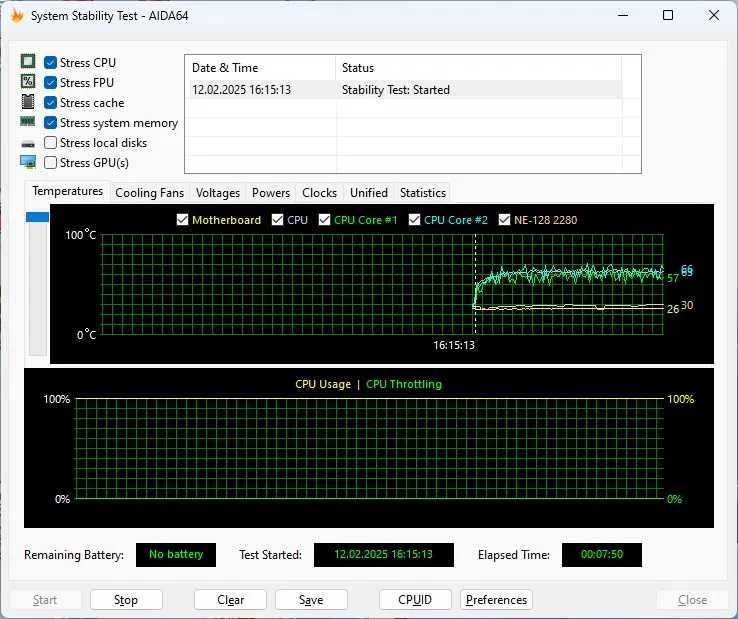Click the RAM module icon beside system memory
This screenshot has width=738, height=619.
(x=28, y=122)
